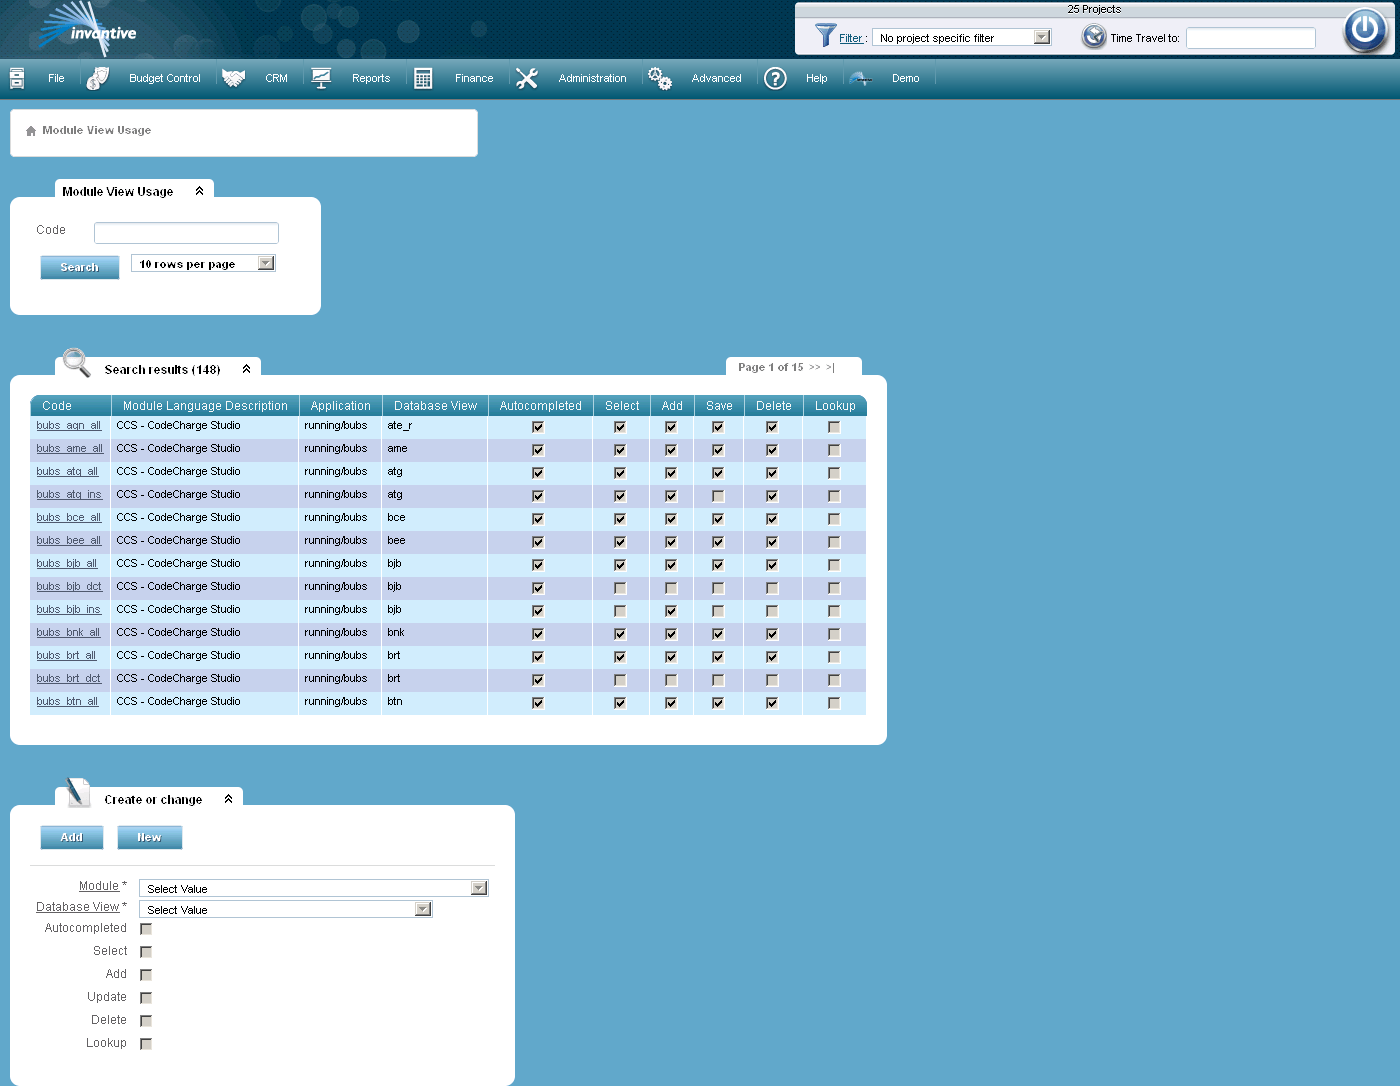The height and width of the screenshot is (1086, 1400).
Task: Open the Finance calculator icon
Action: 422,77
